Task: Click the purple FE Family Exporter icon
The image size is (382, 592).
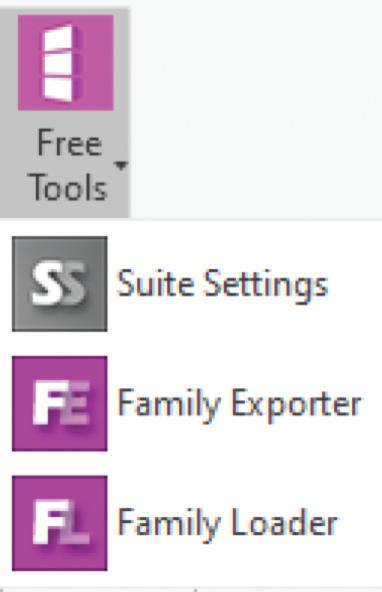Action: (60, 404)
